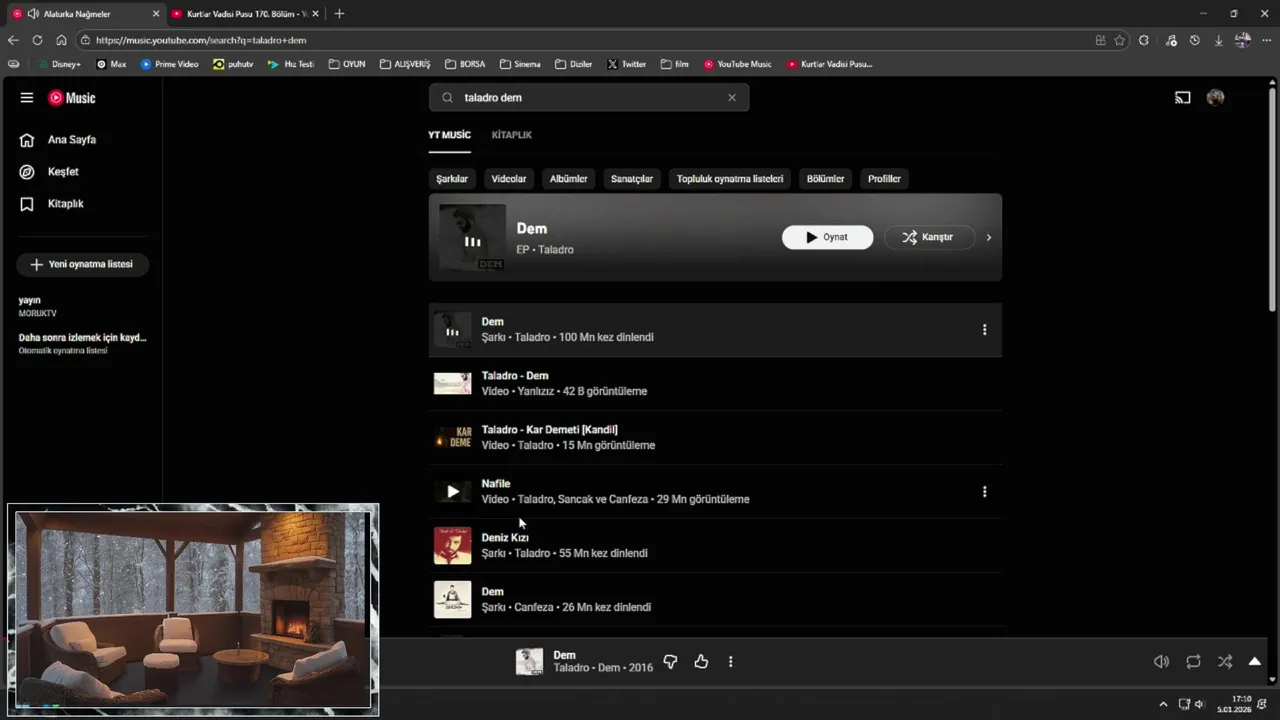
Task: Open the YouTube Music account avatar
Action: pyautogui.click(x=1215, y=98)
